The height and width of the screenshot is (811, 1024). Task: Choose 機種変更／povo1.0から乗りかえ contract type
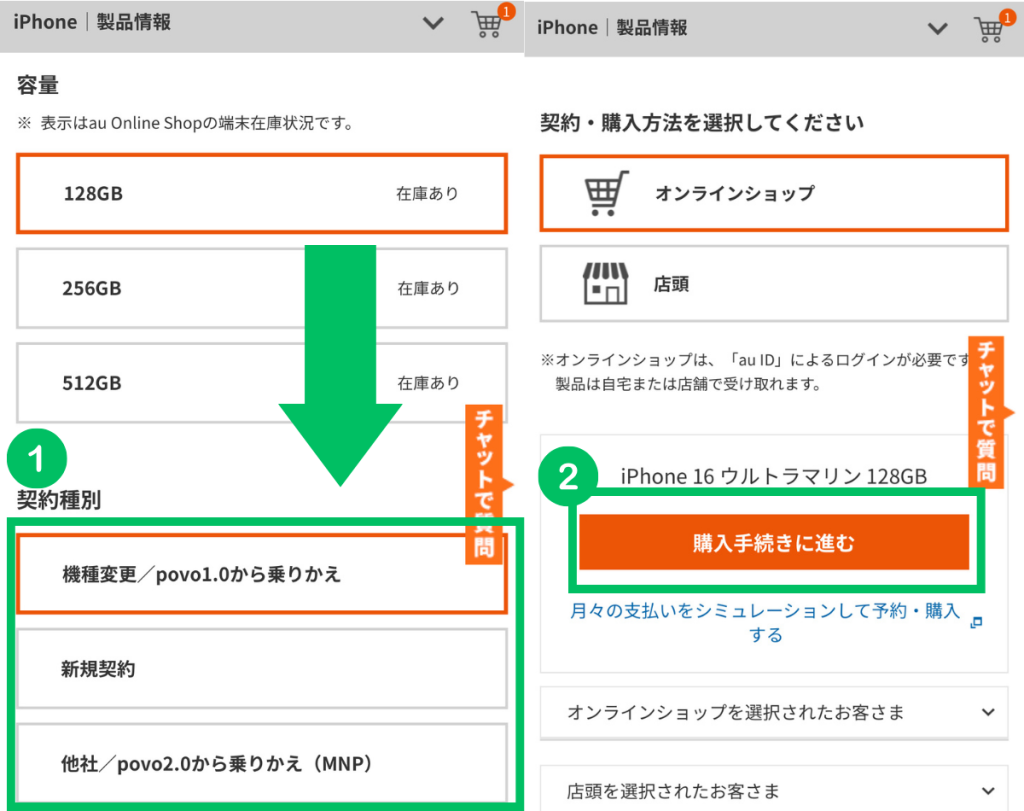pyautogui.click(x=262, y=574)
